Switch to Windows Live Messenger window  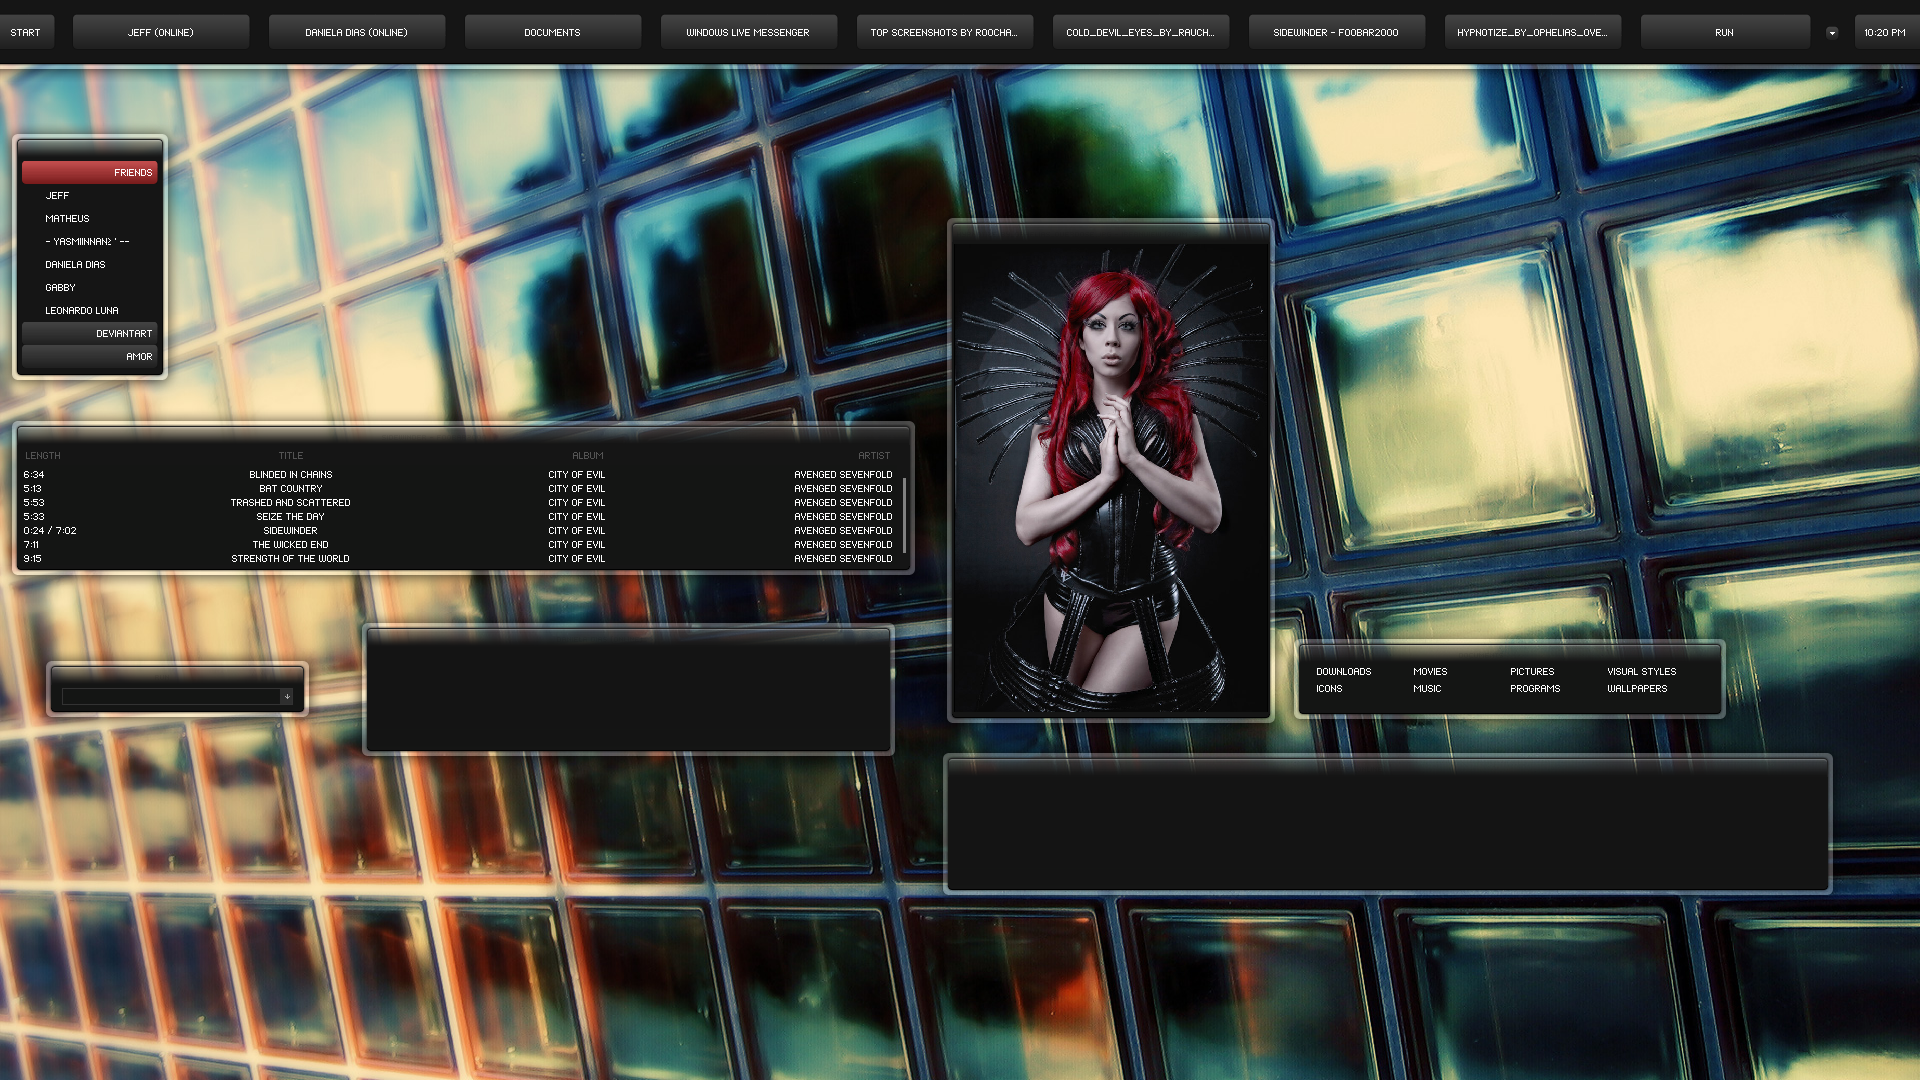pos(749,32)
